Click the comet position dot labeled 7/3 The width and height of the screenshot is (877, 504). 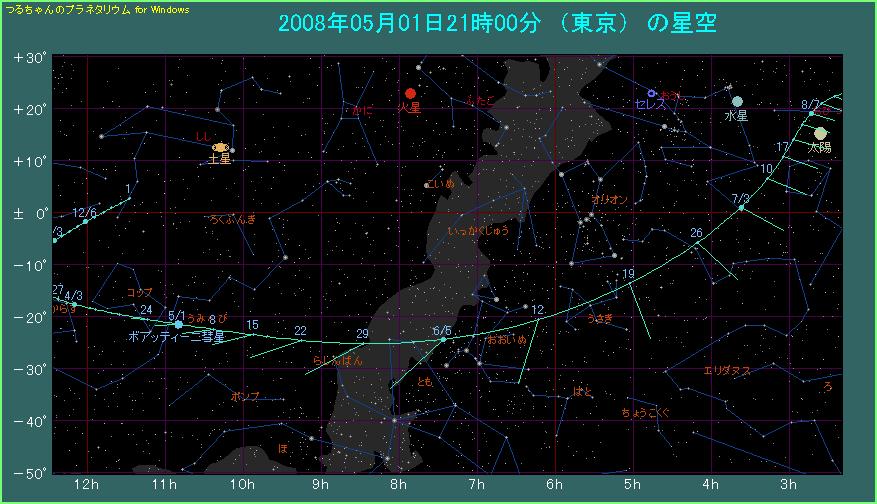coord(742,208)
